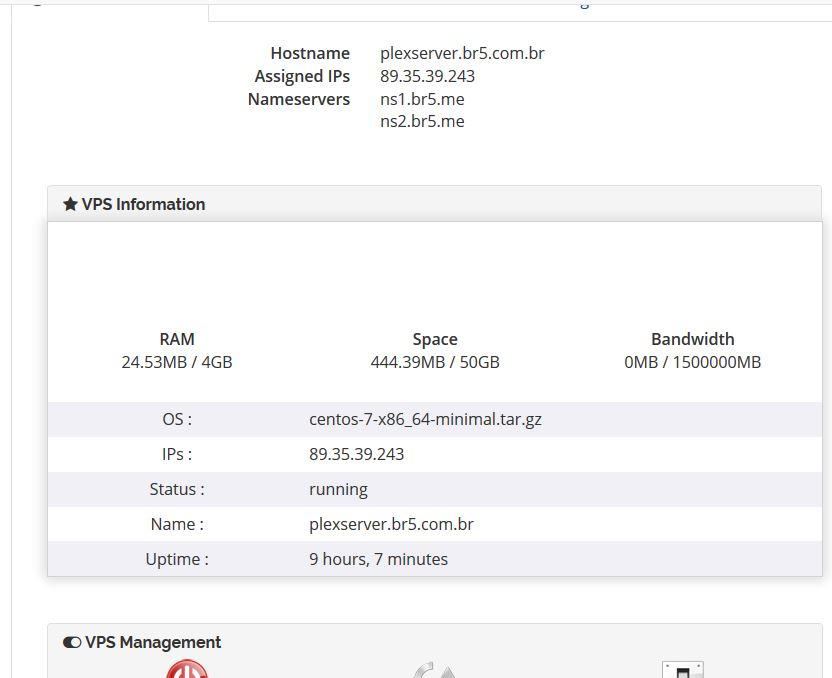The height and width of the screenshot is (678, 832).
Task: Click the Name row value plexserver.br5.com.br
Action: pyautogui.click(x=391, y=524)
